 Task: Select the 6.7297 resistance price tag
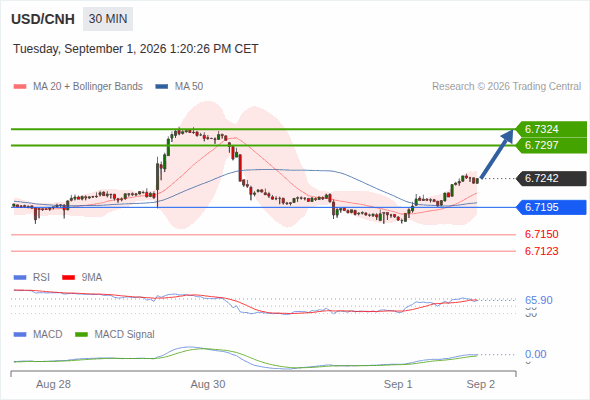[551, 145]
